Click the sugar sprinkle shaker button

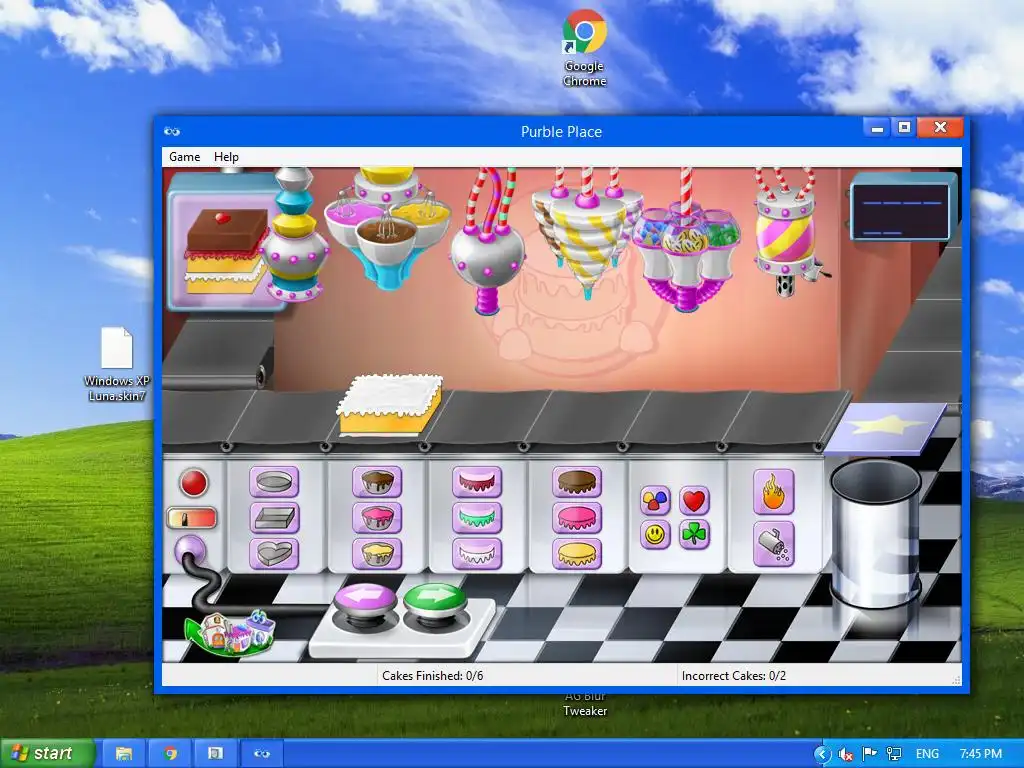pyautogui.click(x=774, y=543)
